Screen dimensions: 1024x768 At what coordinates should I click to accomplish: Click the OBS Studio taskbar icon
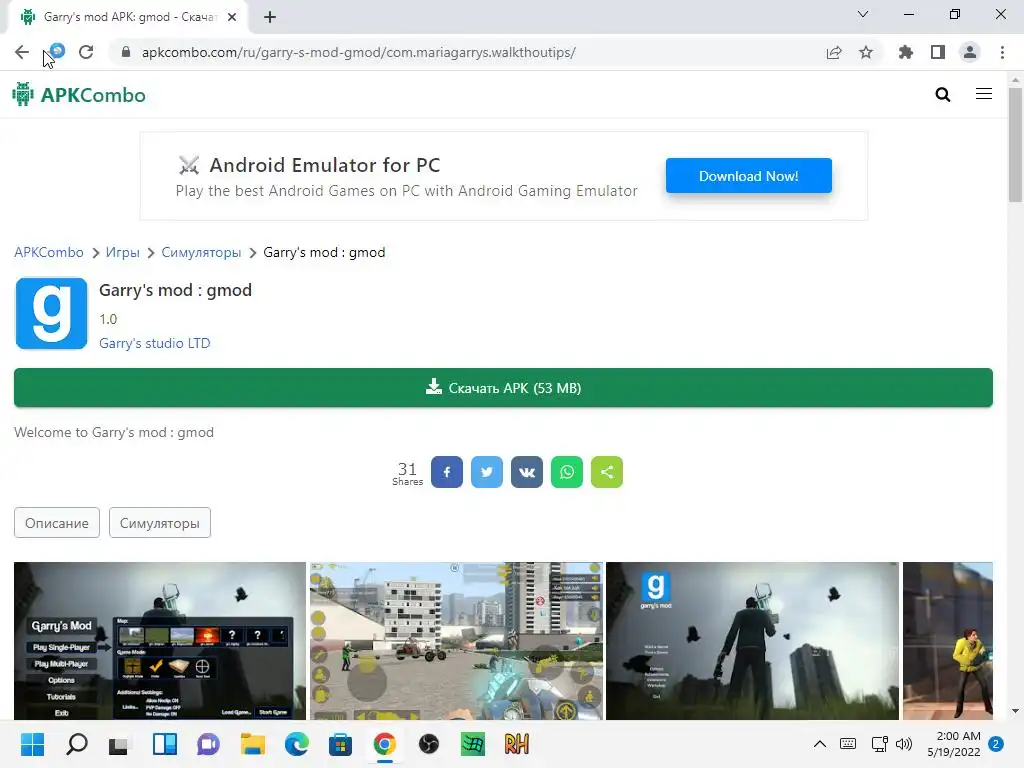(429, 744)
